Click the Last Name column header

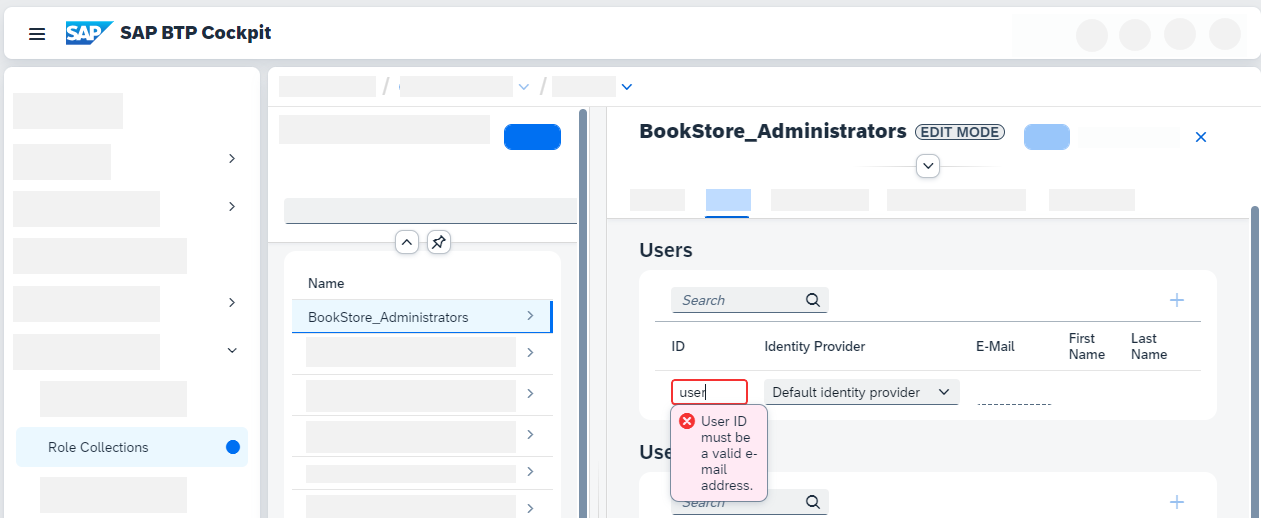[1149, 346]
